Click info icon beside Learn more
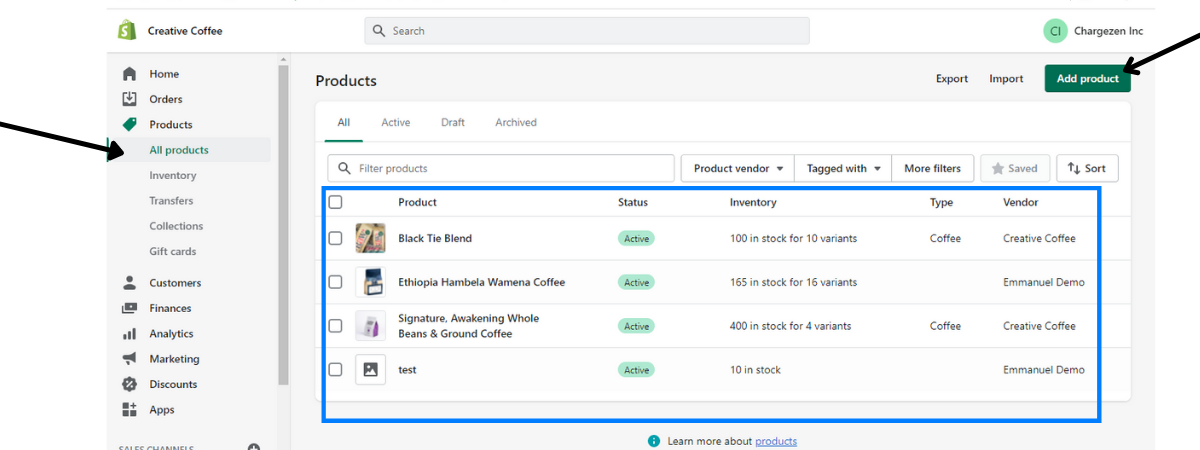This screenshot has width=1200, height=450. click(x=653, y=441)
